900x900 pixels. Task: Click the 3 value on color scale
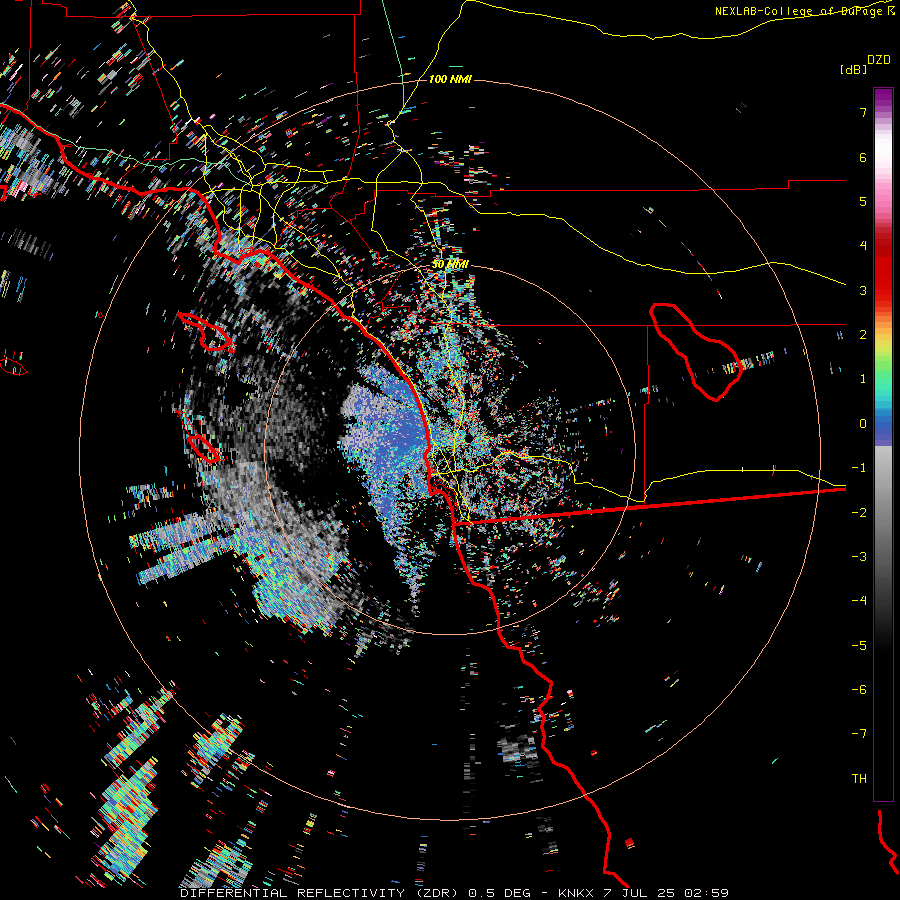pyautogui.click(x=863, y=290)
